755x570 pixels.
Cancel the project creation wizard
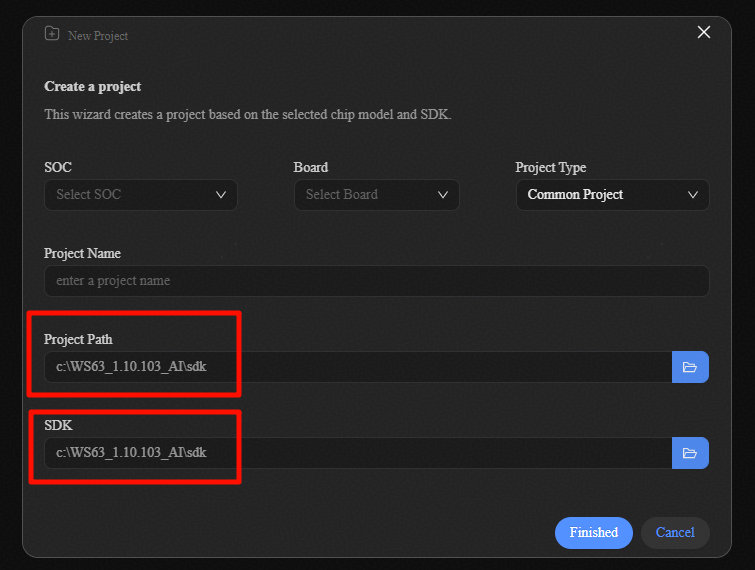point(674,532)
